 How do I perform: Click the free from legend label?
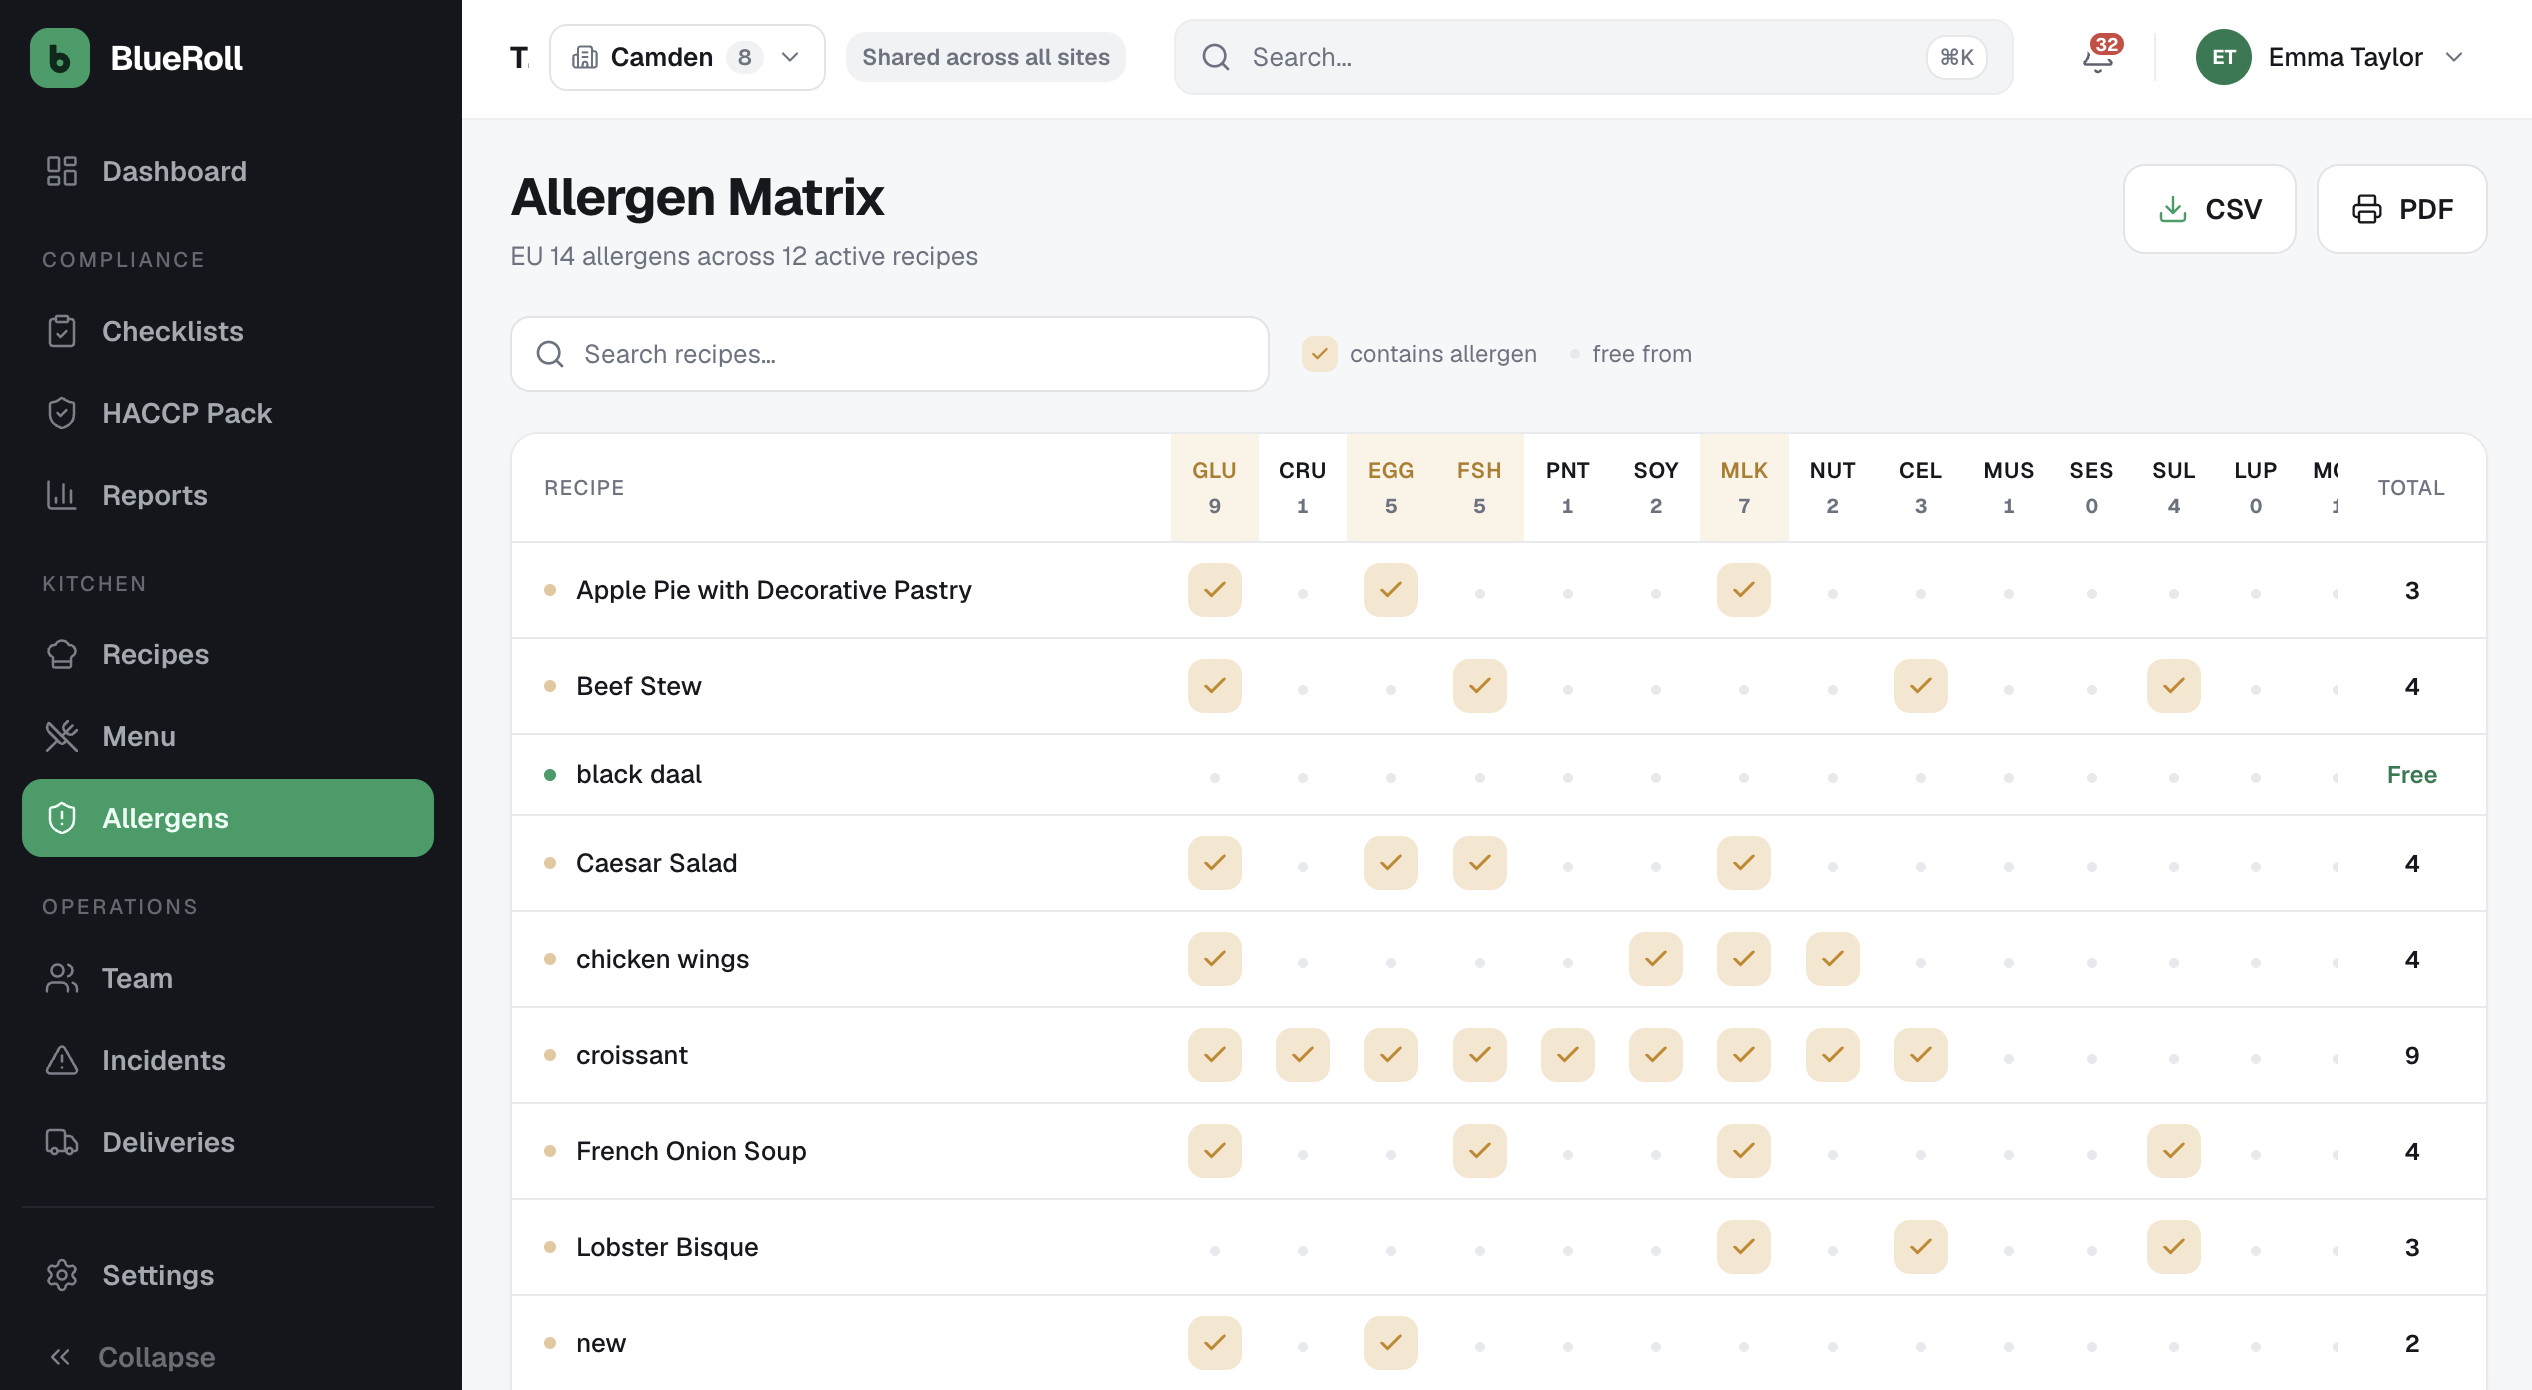click(1642, 354)
